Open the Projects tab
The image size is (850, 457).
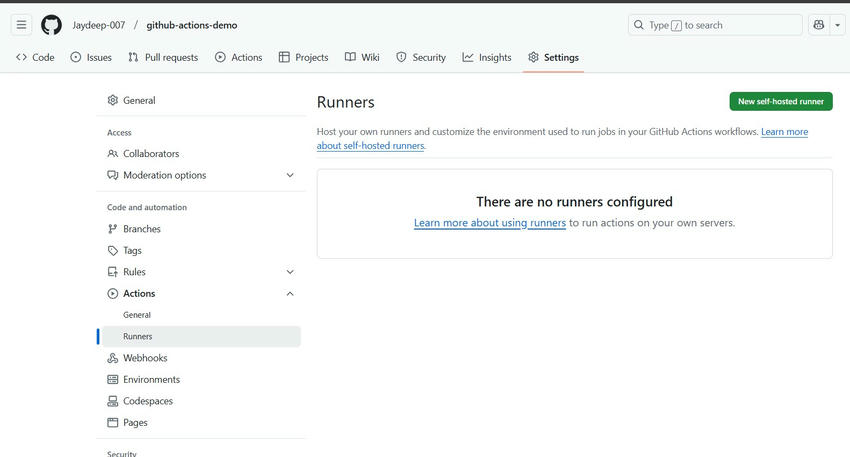tap(304, 57)
